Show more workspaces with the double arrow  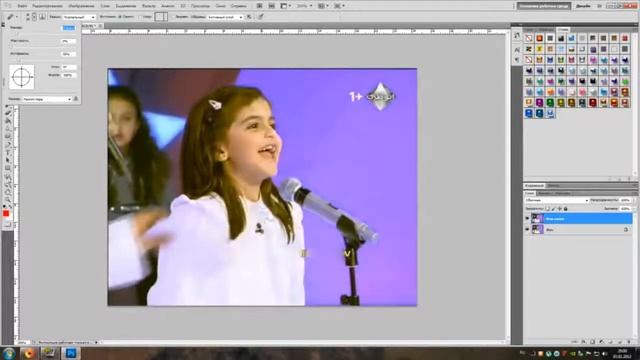(600, 6)
